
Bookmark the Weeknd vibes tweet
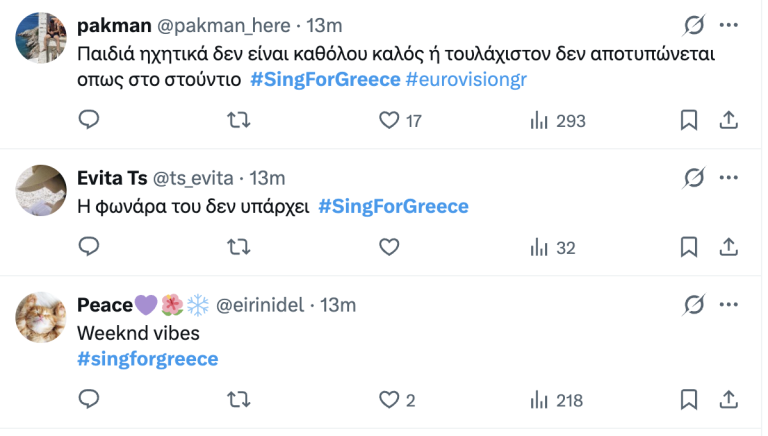click(689, 400)
